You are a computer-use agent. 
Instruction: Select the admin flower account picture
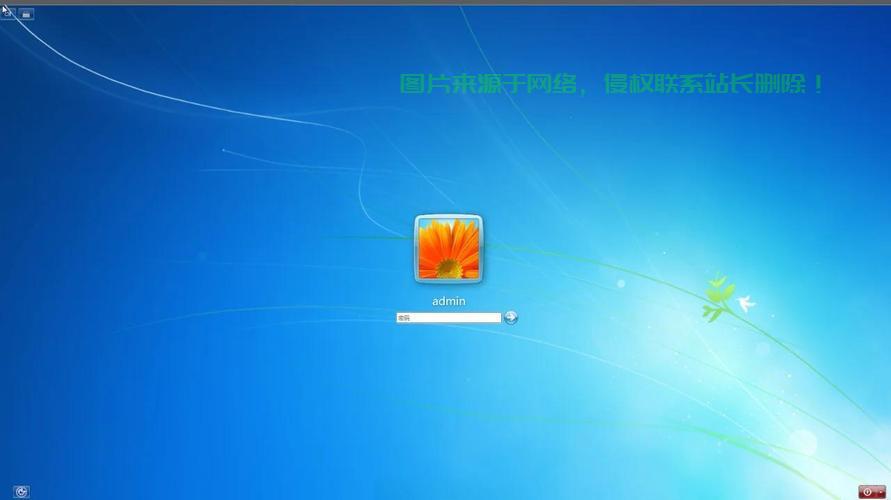coord(448,249)
